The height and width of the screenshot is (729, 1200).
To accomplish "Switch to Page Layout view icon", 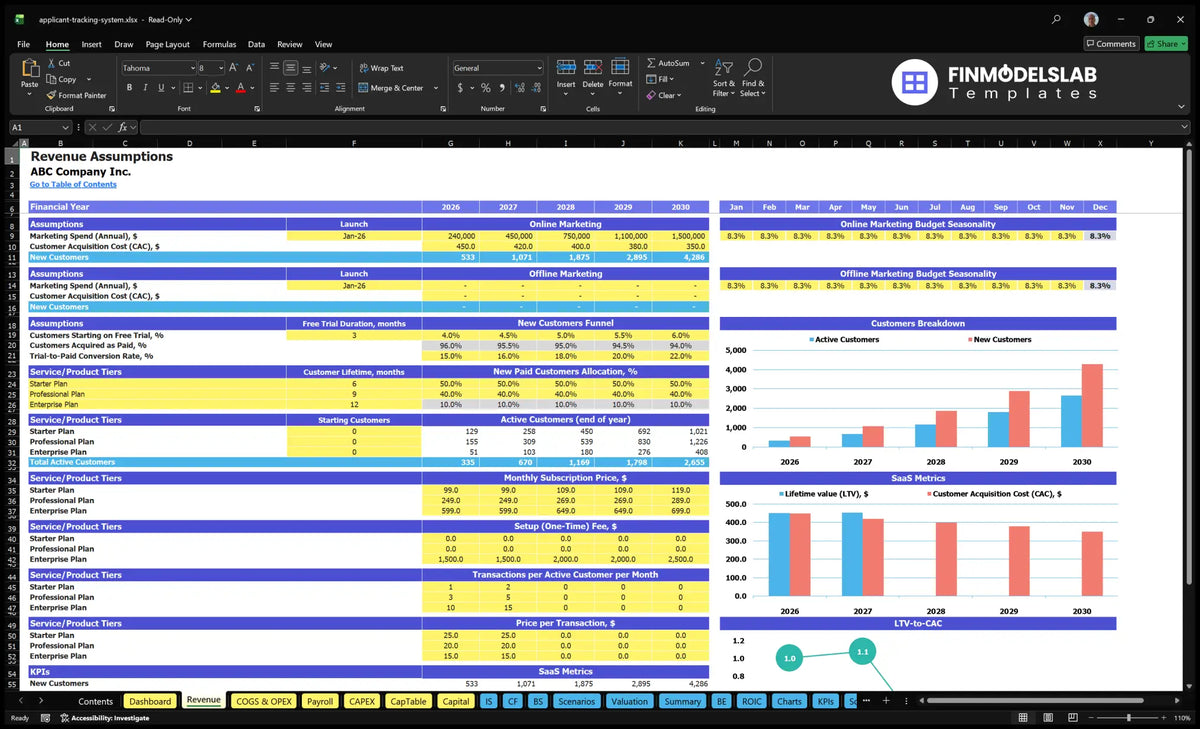I will click(x=1047, y=718).
